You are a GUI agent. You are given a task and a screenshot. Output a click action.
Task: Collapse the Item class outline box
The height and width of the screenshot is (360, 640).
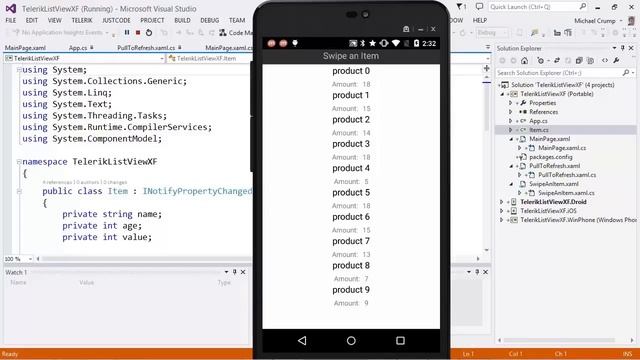[19, 191]
